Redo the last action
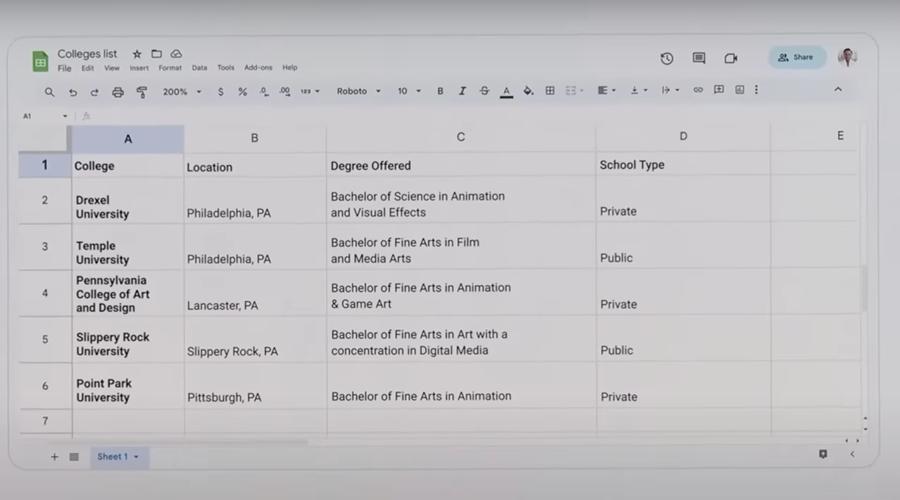 94,92
